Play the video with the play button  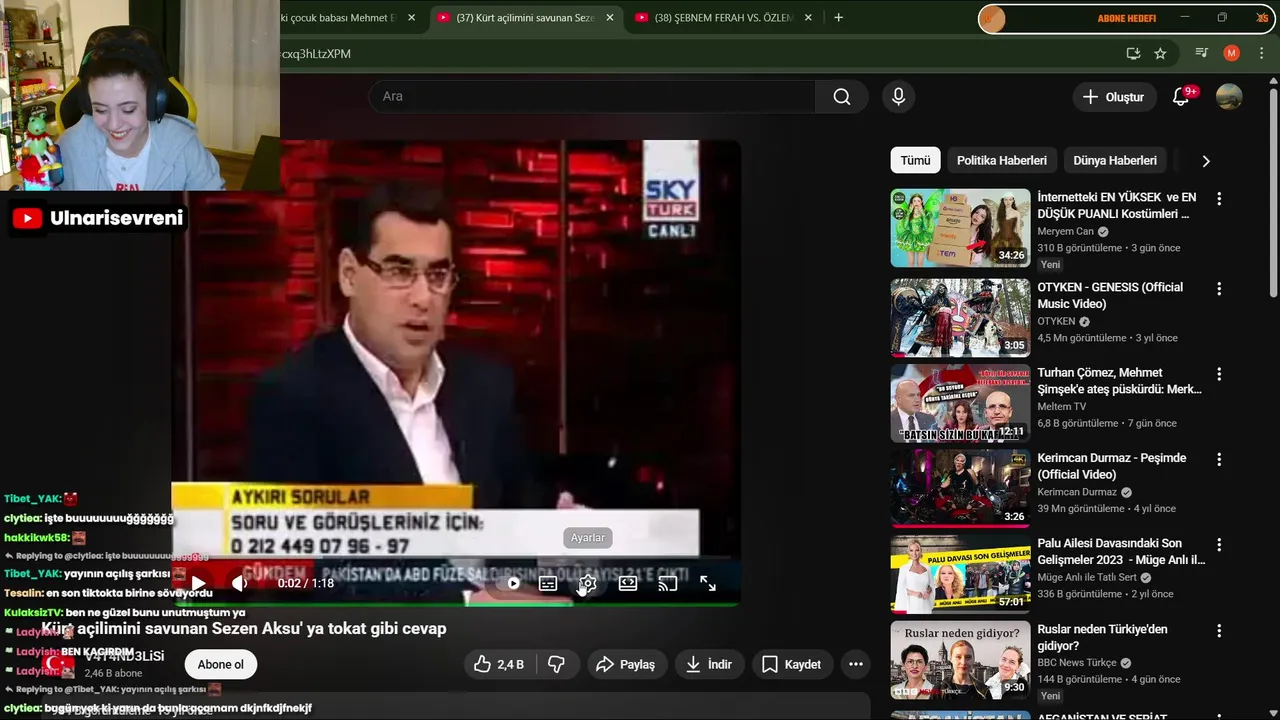pyautogui.click(x=199, y=583)
